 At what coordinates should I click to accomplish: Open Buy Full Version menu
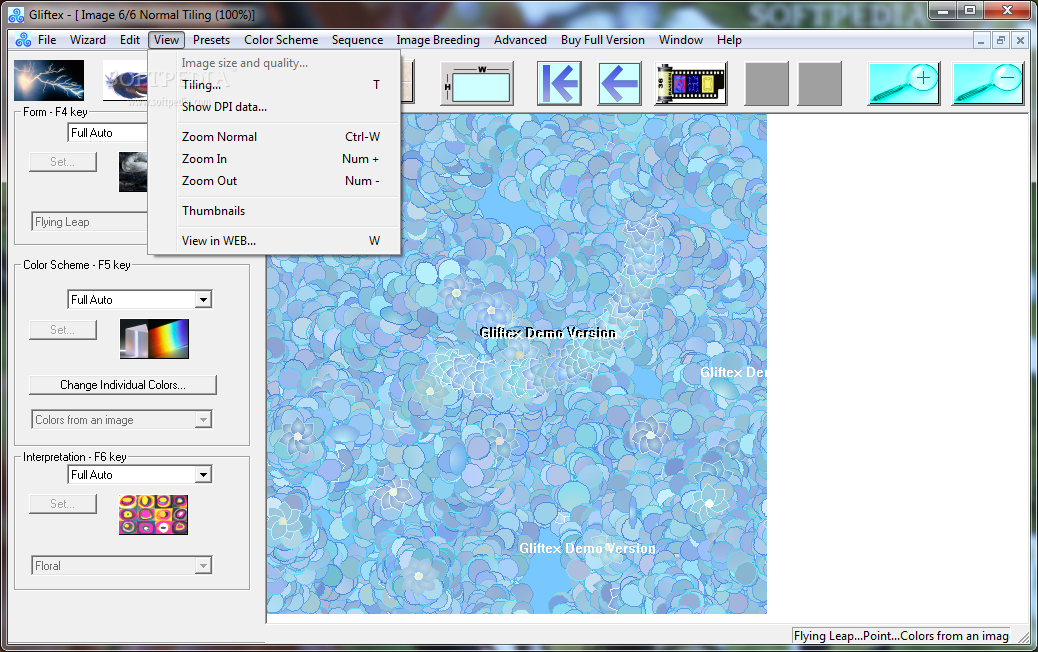(602, 40)
